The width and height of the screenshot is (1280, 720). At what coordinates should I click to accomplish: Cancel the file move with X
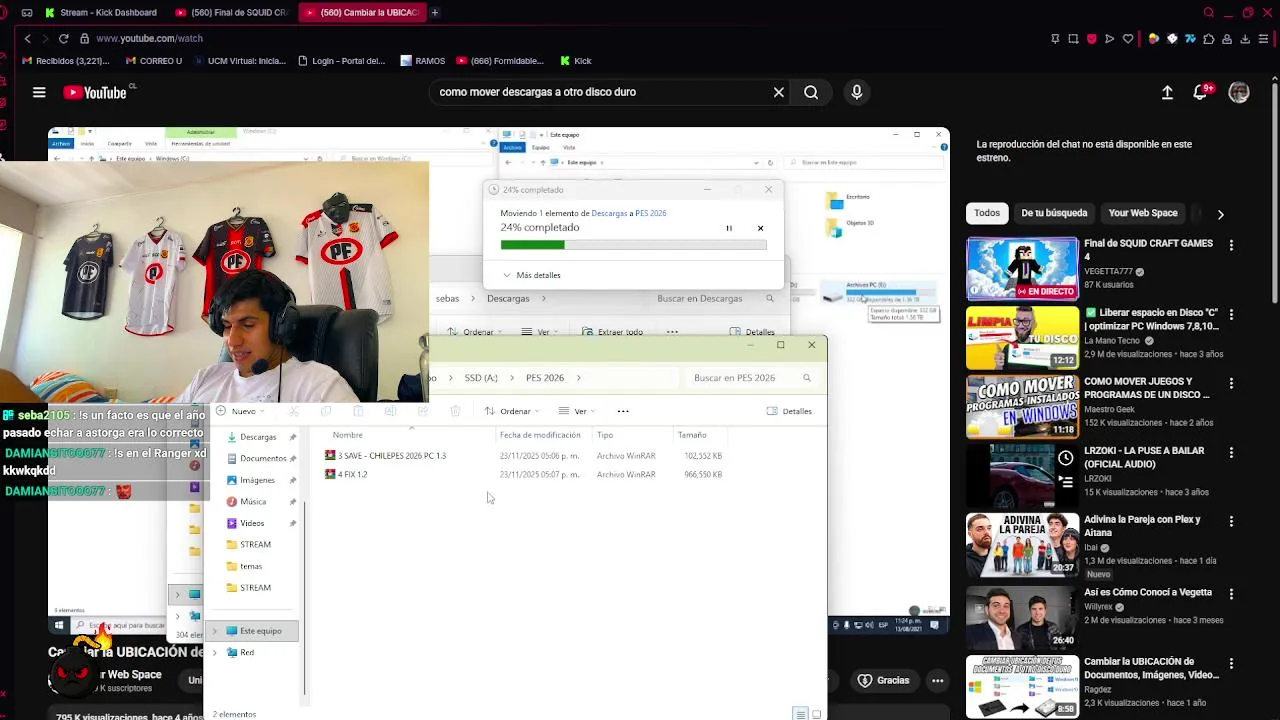click(x=760, y=228)
